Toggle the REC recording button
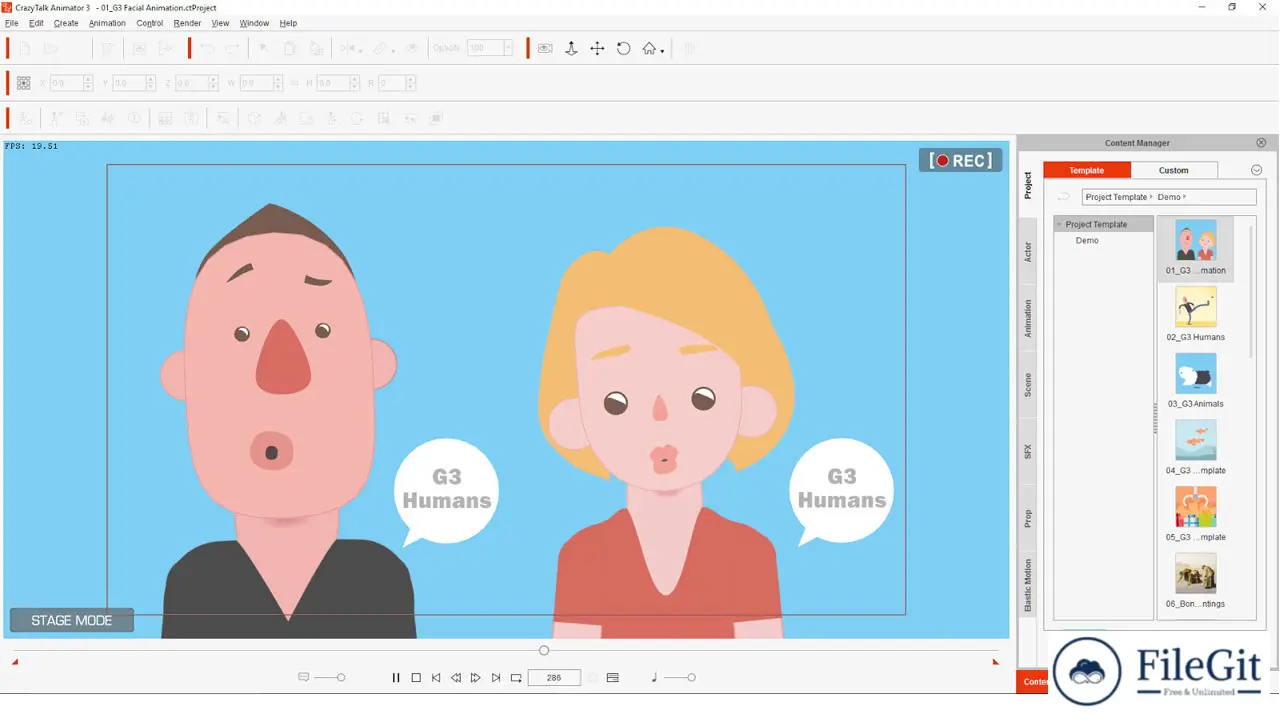The width and height of the screenshot is (1280, 720). 960,160
